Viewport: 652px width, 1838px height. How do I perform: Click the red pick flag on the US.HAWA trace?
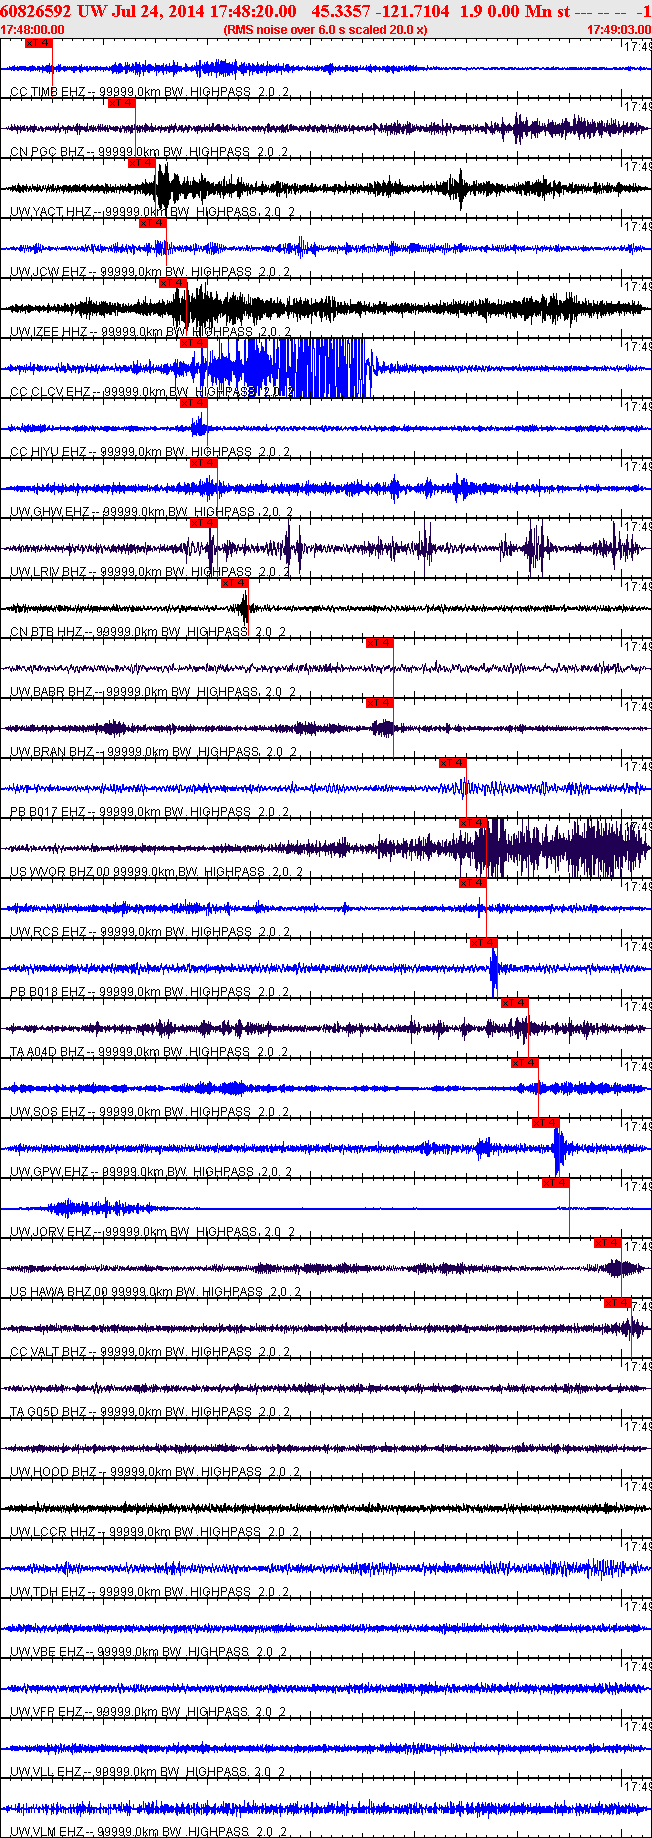(x=608, y=1243)
